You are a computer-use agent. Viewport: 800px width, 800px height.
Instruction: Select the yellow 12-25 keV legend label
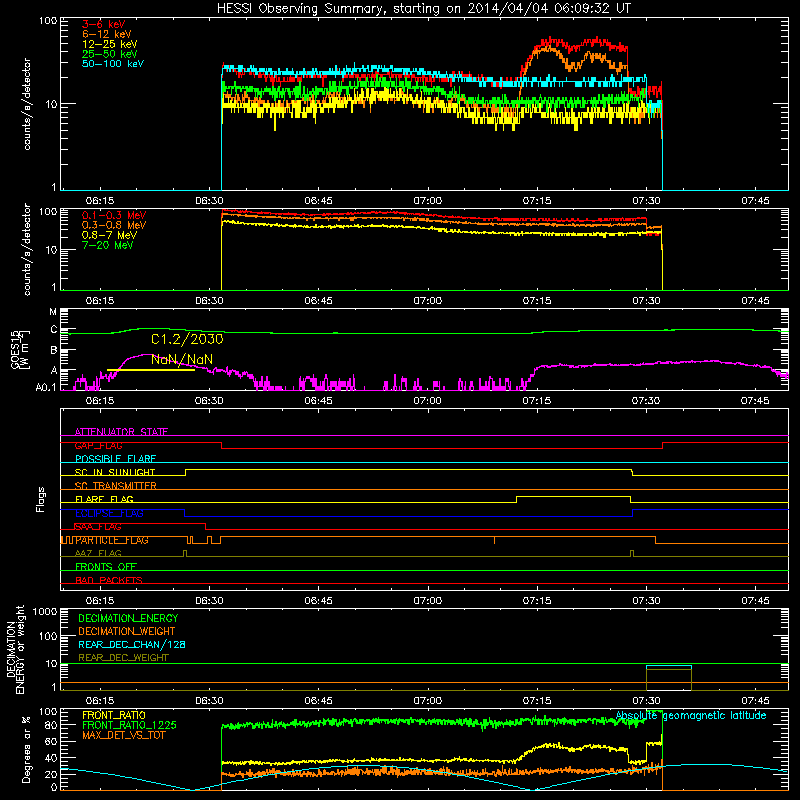(110, 44)
